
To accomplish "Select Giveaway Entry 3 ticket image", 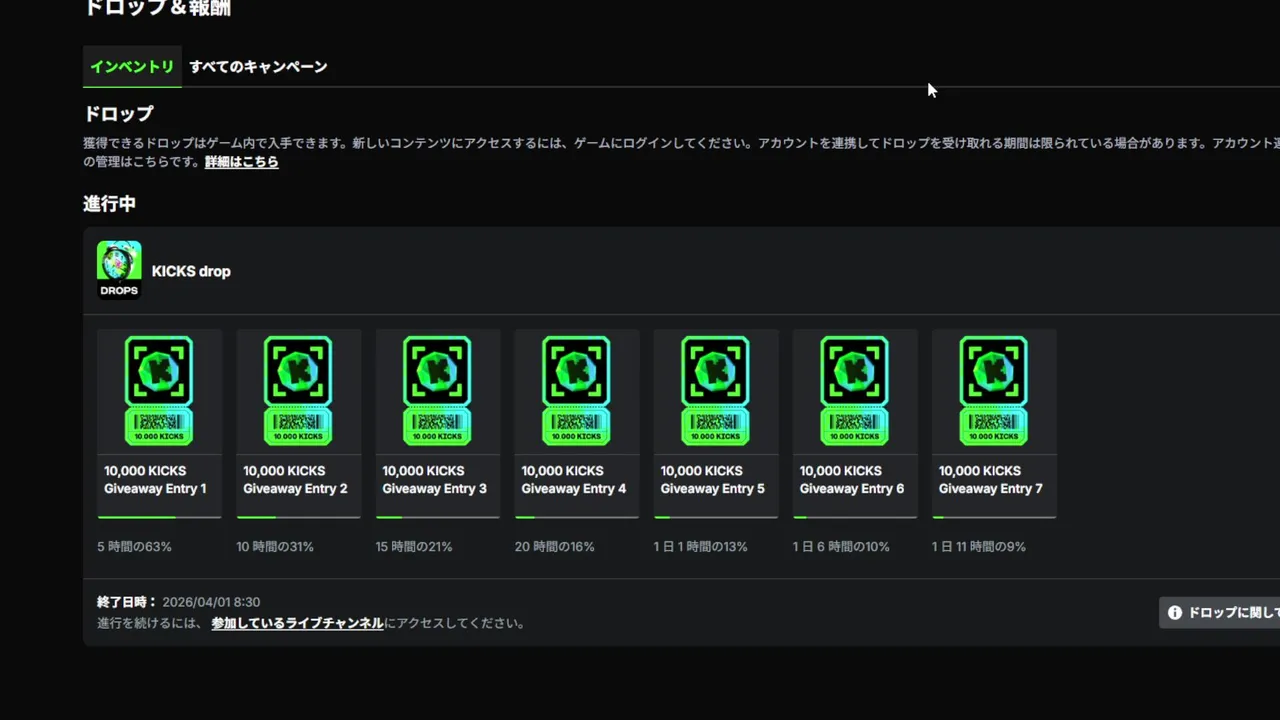I will (437, 391).
